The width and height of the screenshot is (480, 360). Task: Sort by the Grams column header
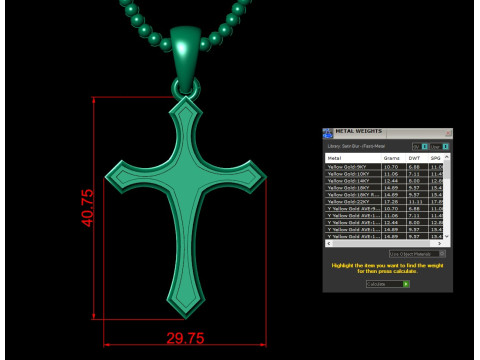point(393,158)
